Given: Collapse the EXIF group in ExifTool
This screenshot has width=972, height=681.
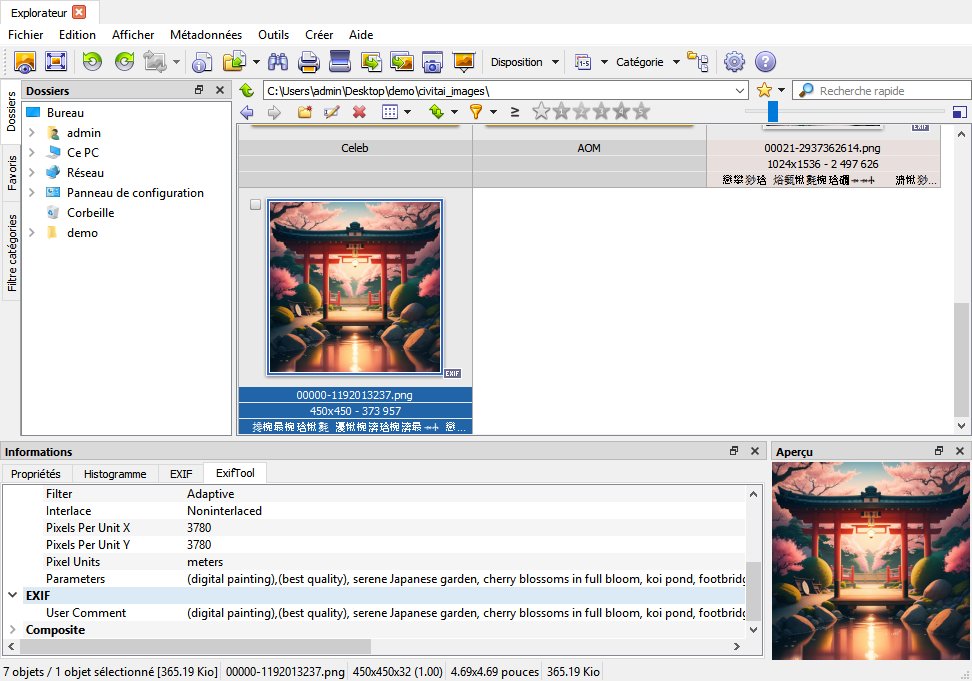Looking at the screenshot, I should 12,595.
